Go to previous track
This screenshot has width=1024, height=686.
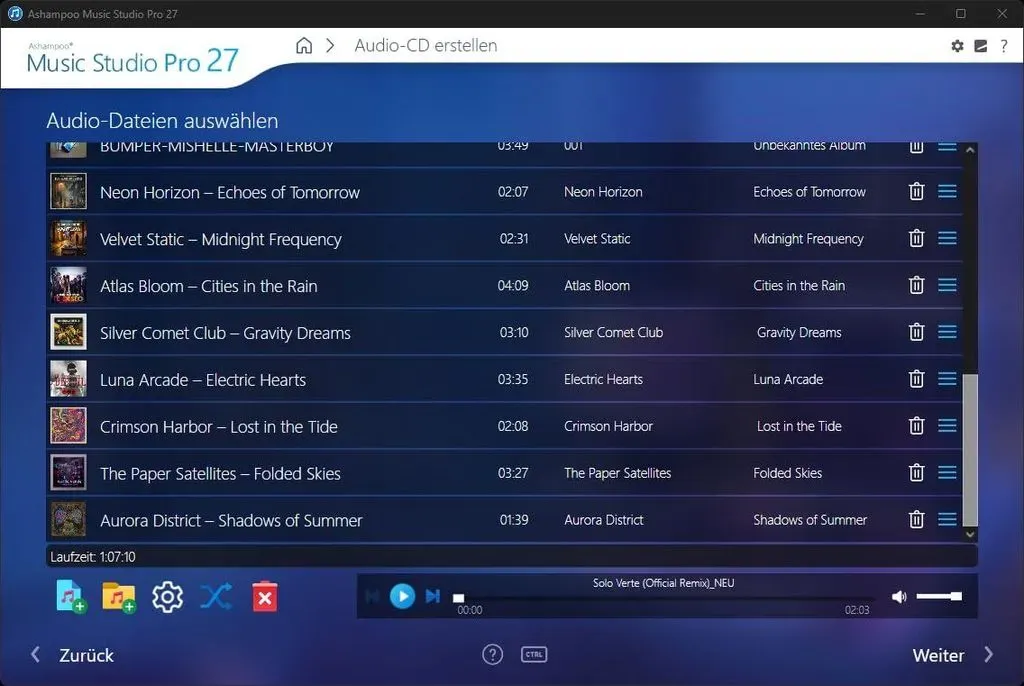373,596
